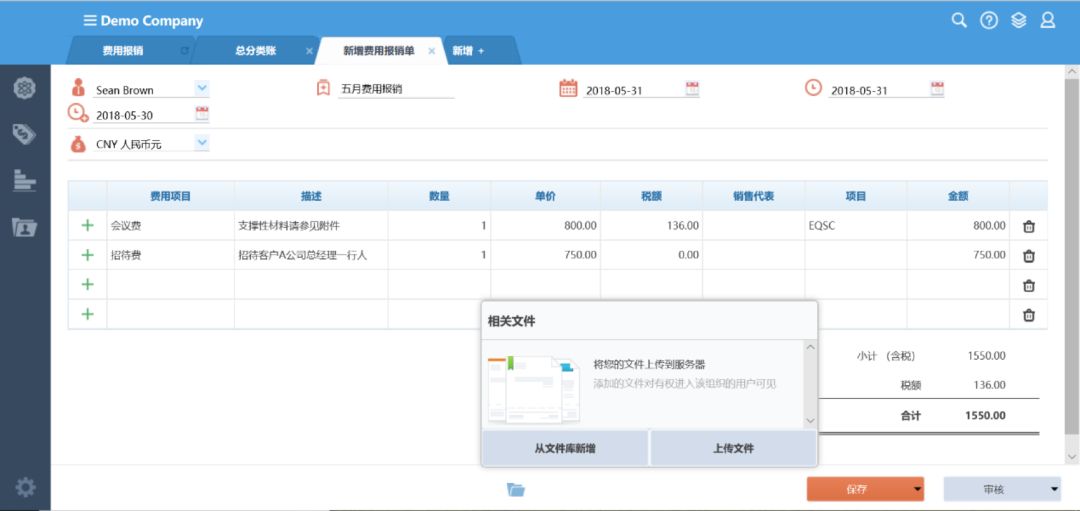Open the layers stack icon in header

[x=1018, y=20]
